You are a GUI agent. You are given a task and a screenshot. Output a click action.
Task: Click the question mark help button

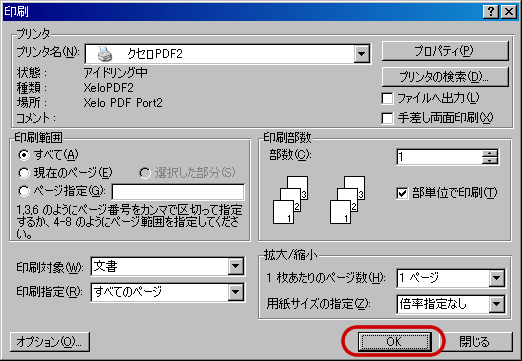[491, 12]
